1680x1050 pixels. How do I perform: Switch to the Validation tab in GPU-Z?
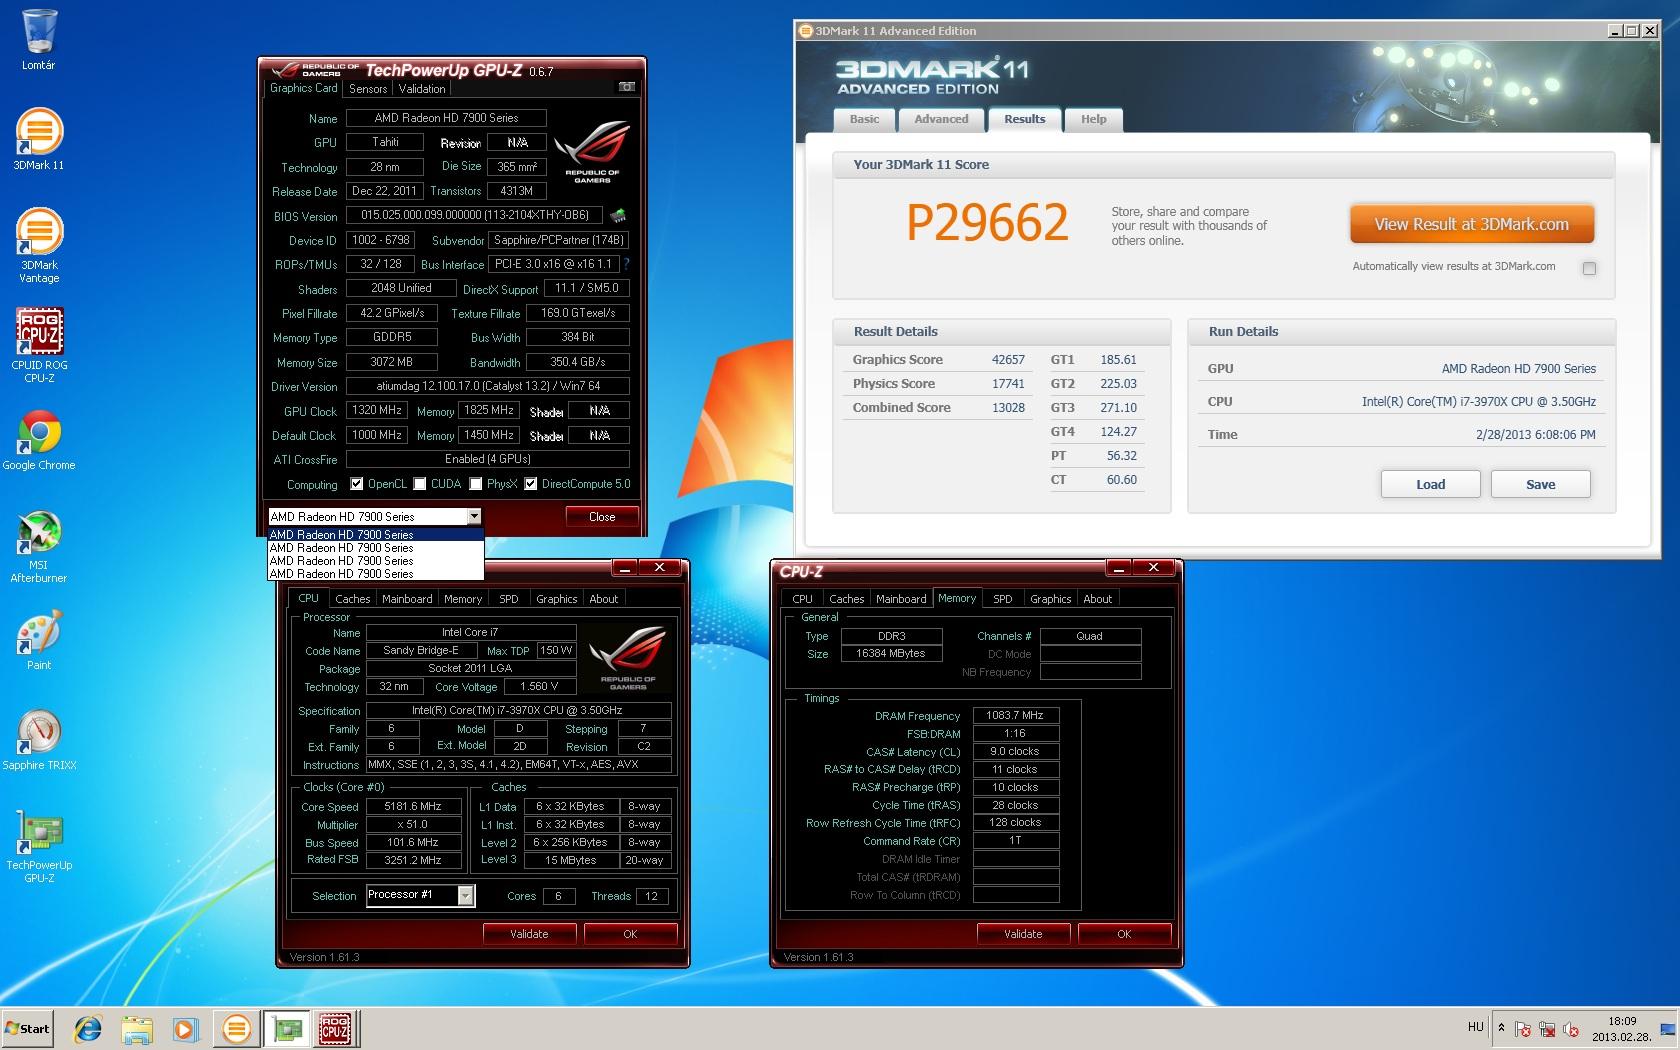[x=422, y=89]
